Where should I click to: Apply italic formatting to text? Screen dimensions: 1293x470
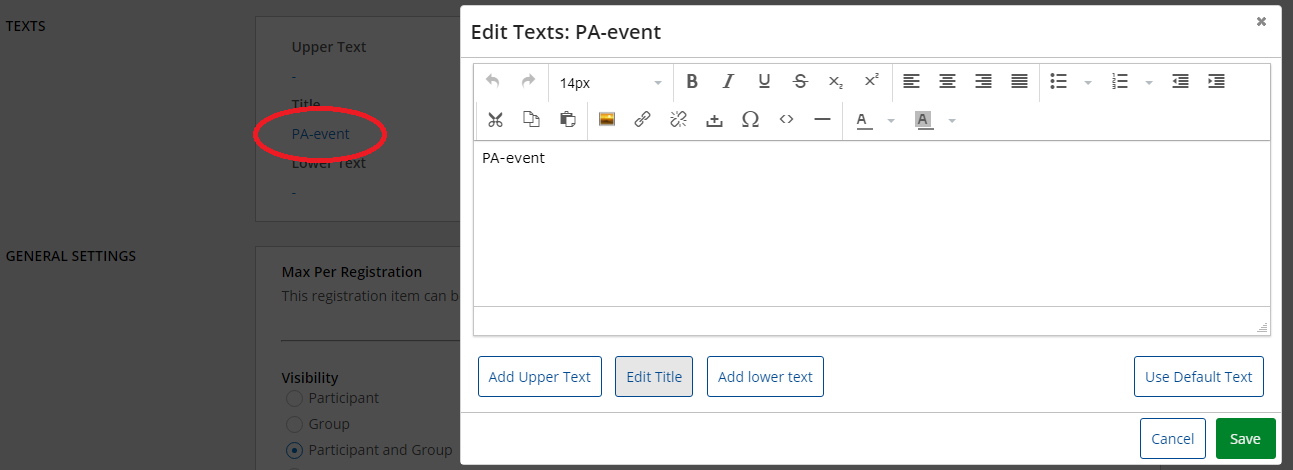coord(728,82)
